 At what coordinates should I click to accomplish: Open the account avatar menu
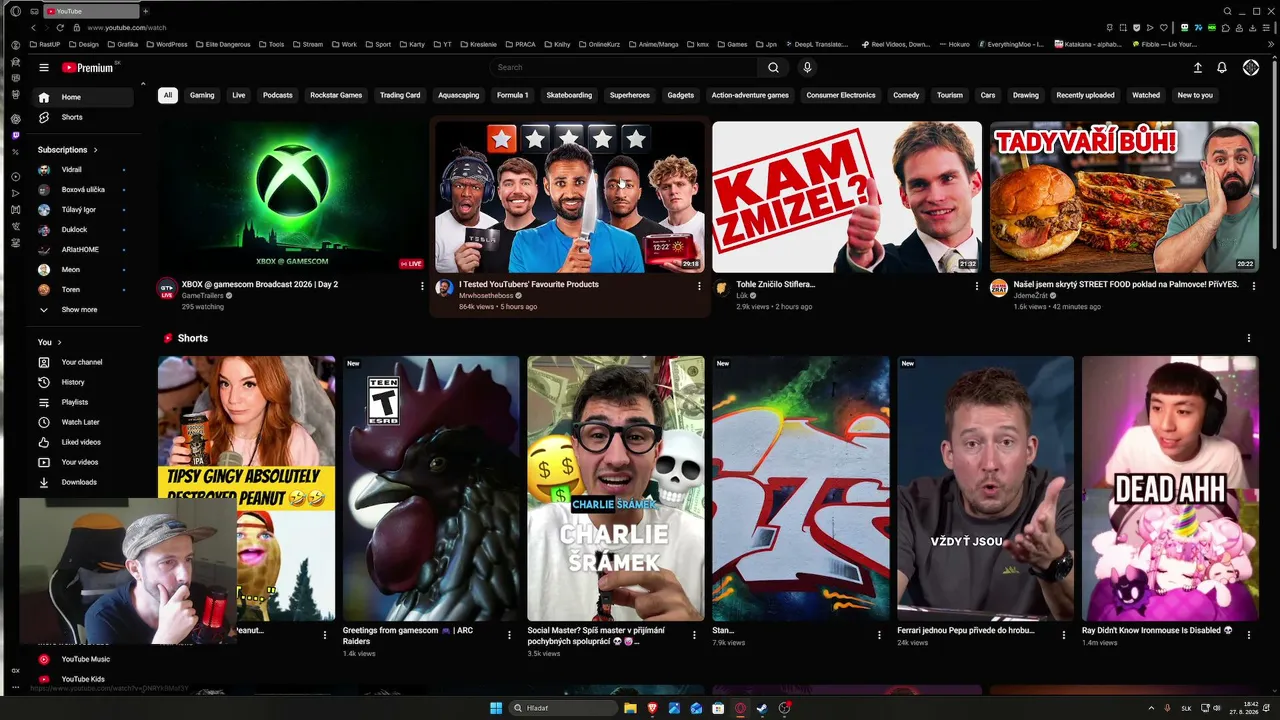point(1251,67)
